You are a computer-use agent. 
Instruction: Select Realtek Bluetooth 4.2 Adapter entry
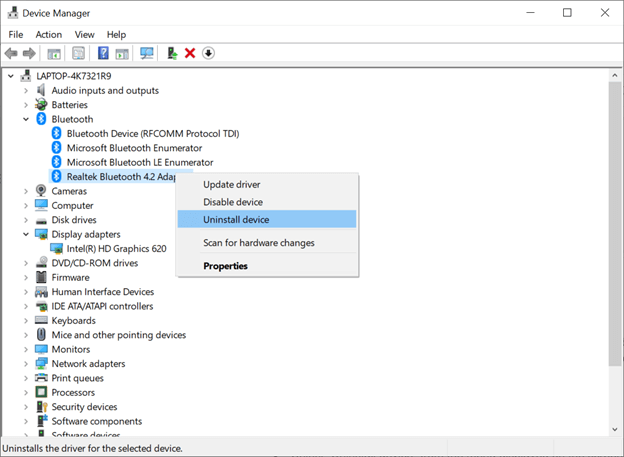pos(121,176)
